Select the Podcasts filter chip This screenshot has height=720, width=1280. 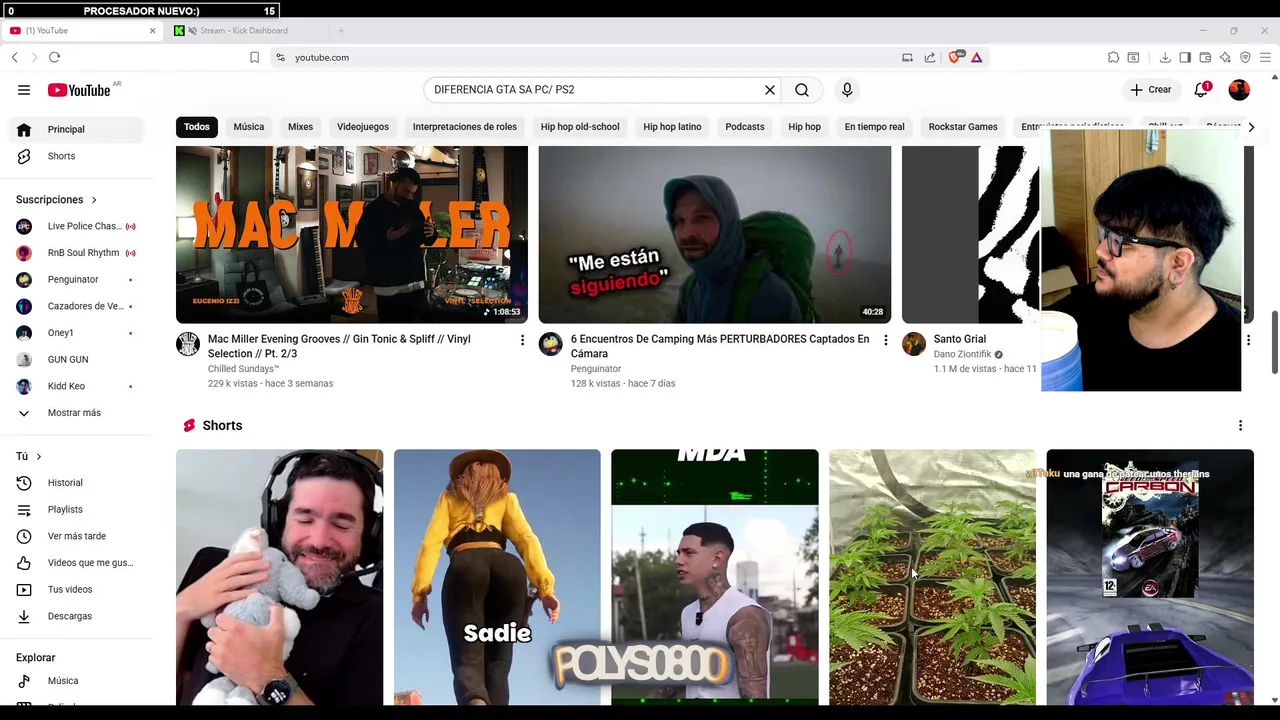[x=745, y=127]
